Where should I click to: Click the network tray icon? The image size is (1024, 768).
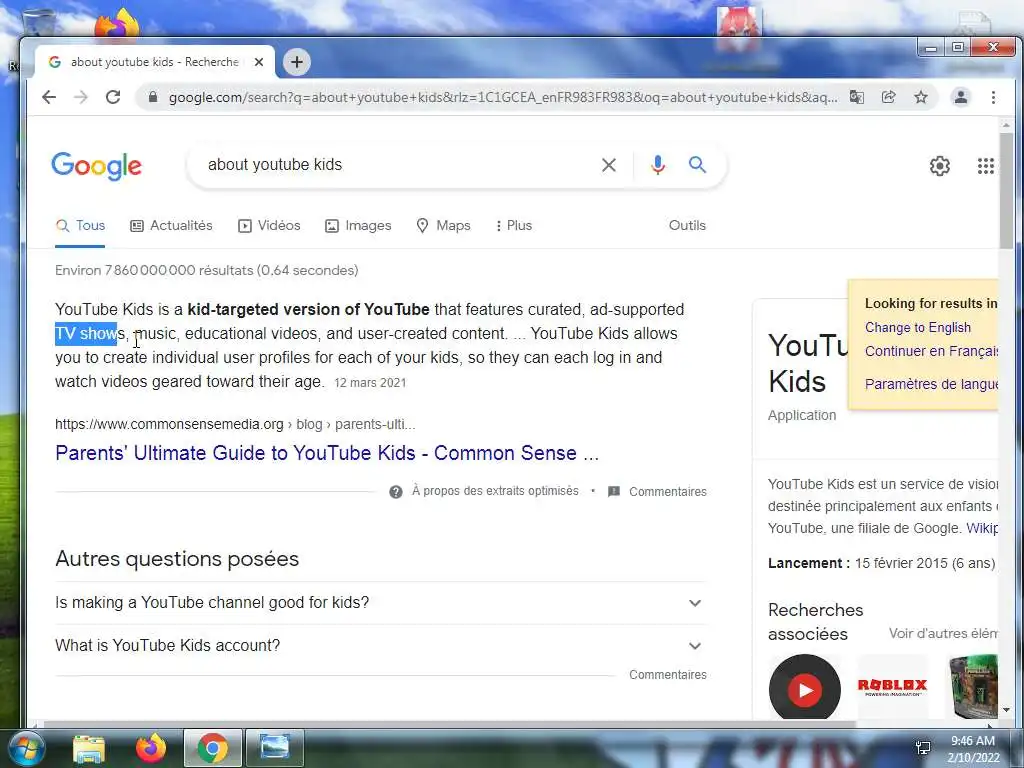click(x=923, y=748)
